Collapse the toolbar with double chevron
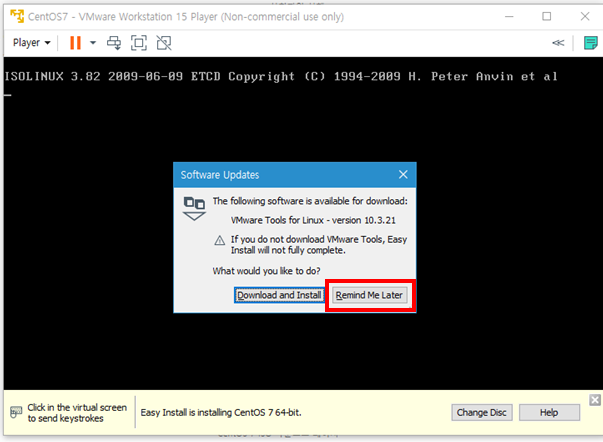 [558, 43]
